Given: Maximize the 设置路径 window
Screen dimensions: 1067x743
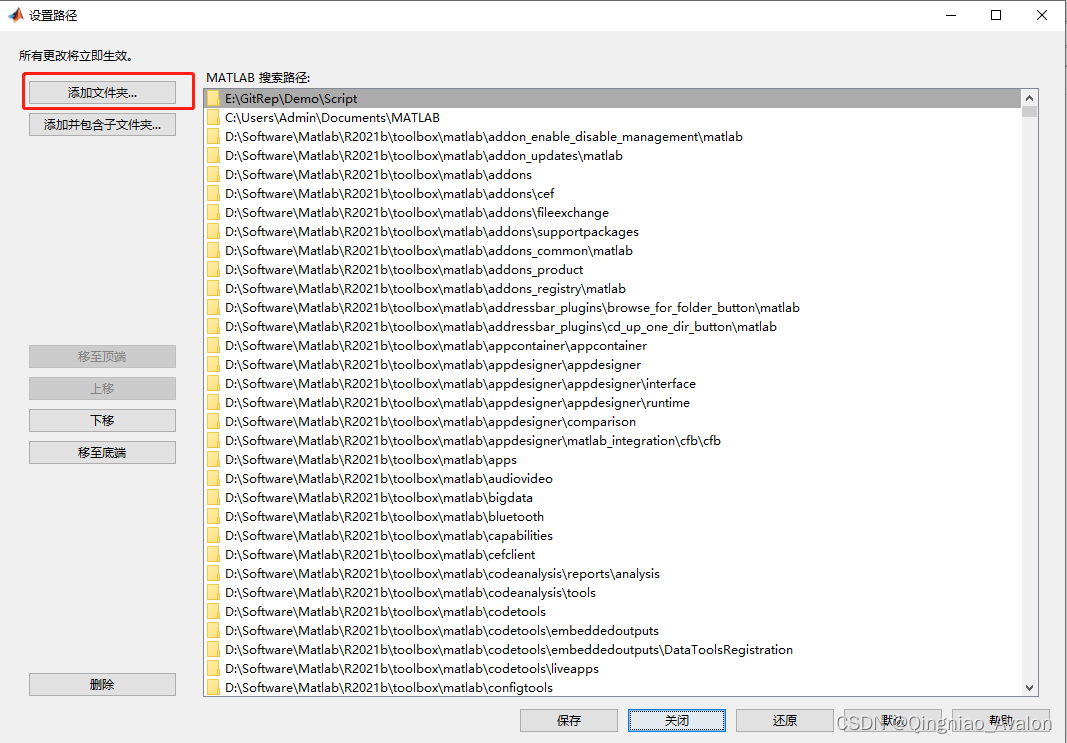Looking at the screenshot, I should point(996,15).
